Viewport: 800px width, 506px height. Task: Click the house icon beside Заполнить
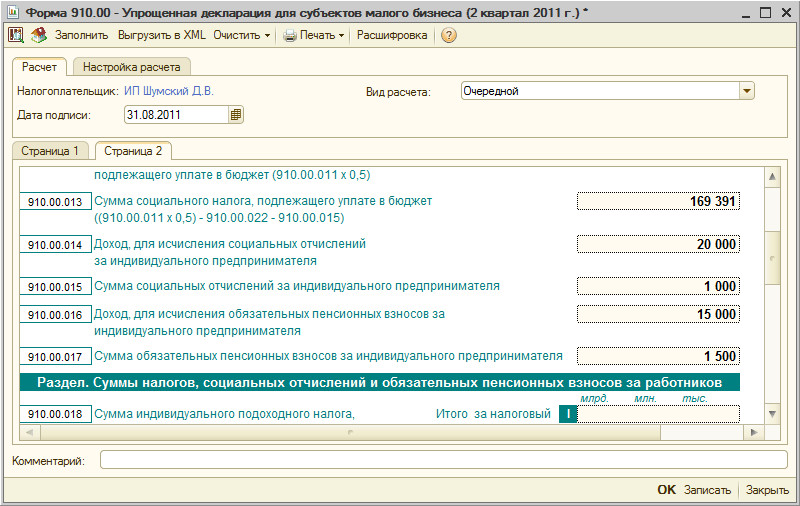39,35
